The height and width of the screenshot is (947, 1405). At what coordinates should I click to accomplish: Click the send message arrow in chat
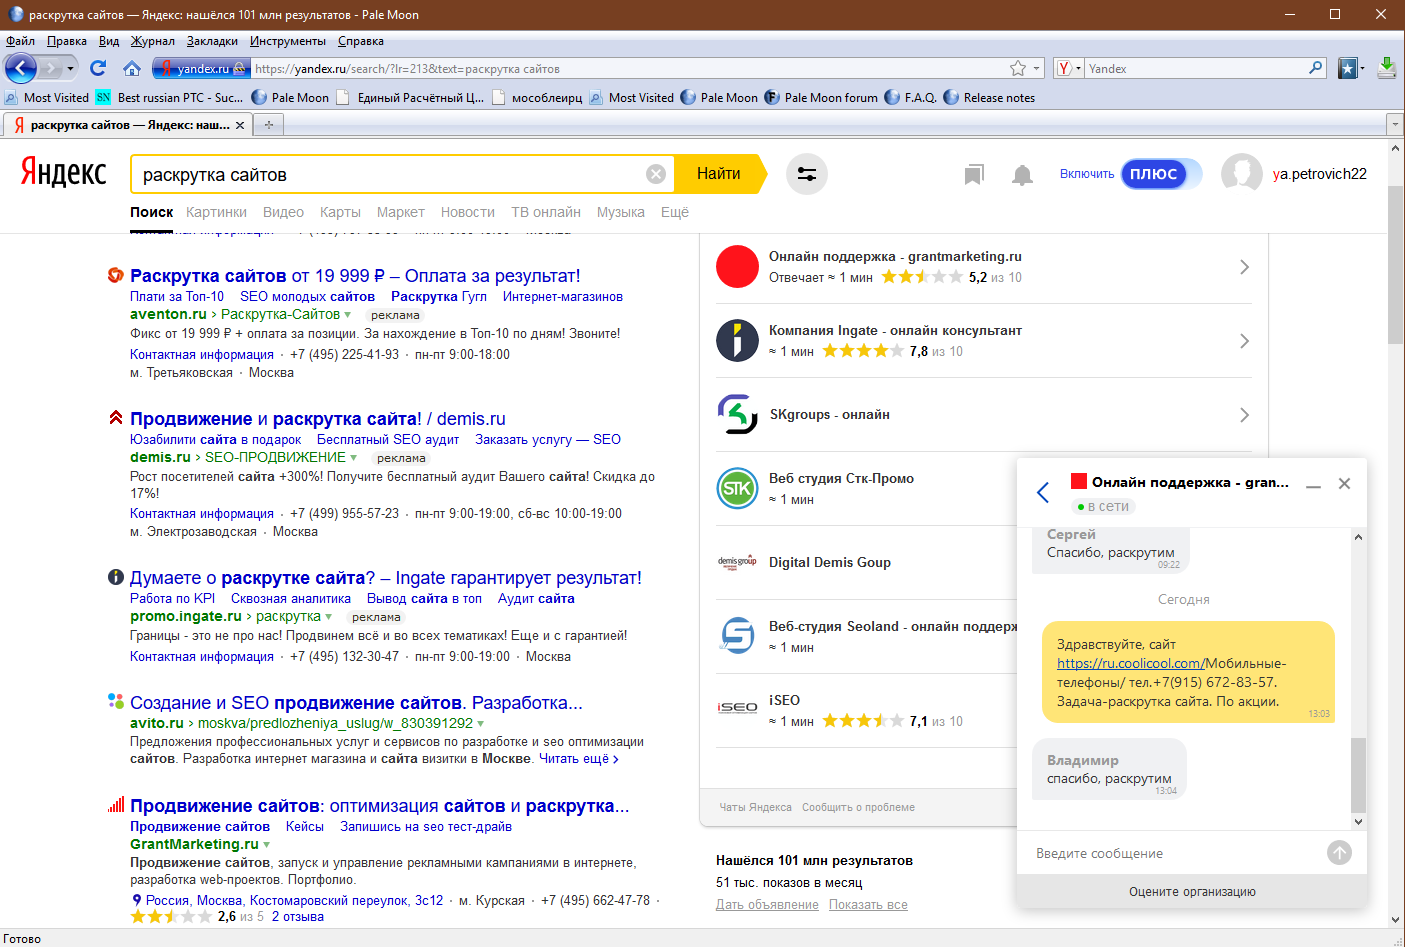(x=1339, y=852)
